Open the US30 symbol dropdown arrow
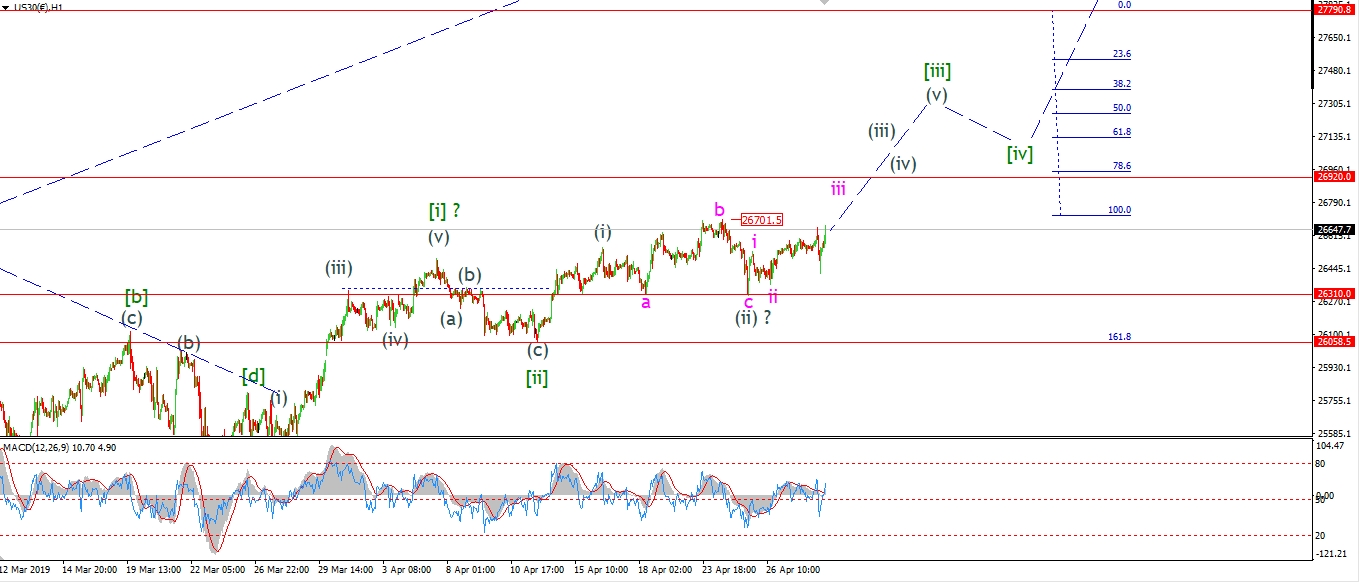1360x583 pixels. click(x=6, y=6)
